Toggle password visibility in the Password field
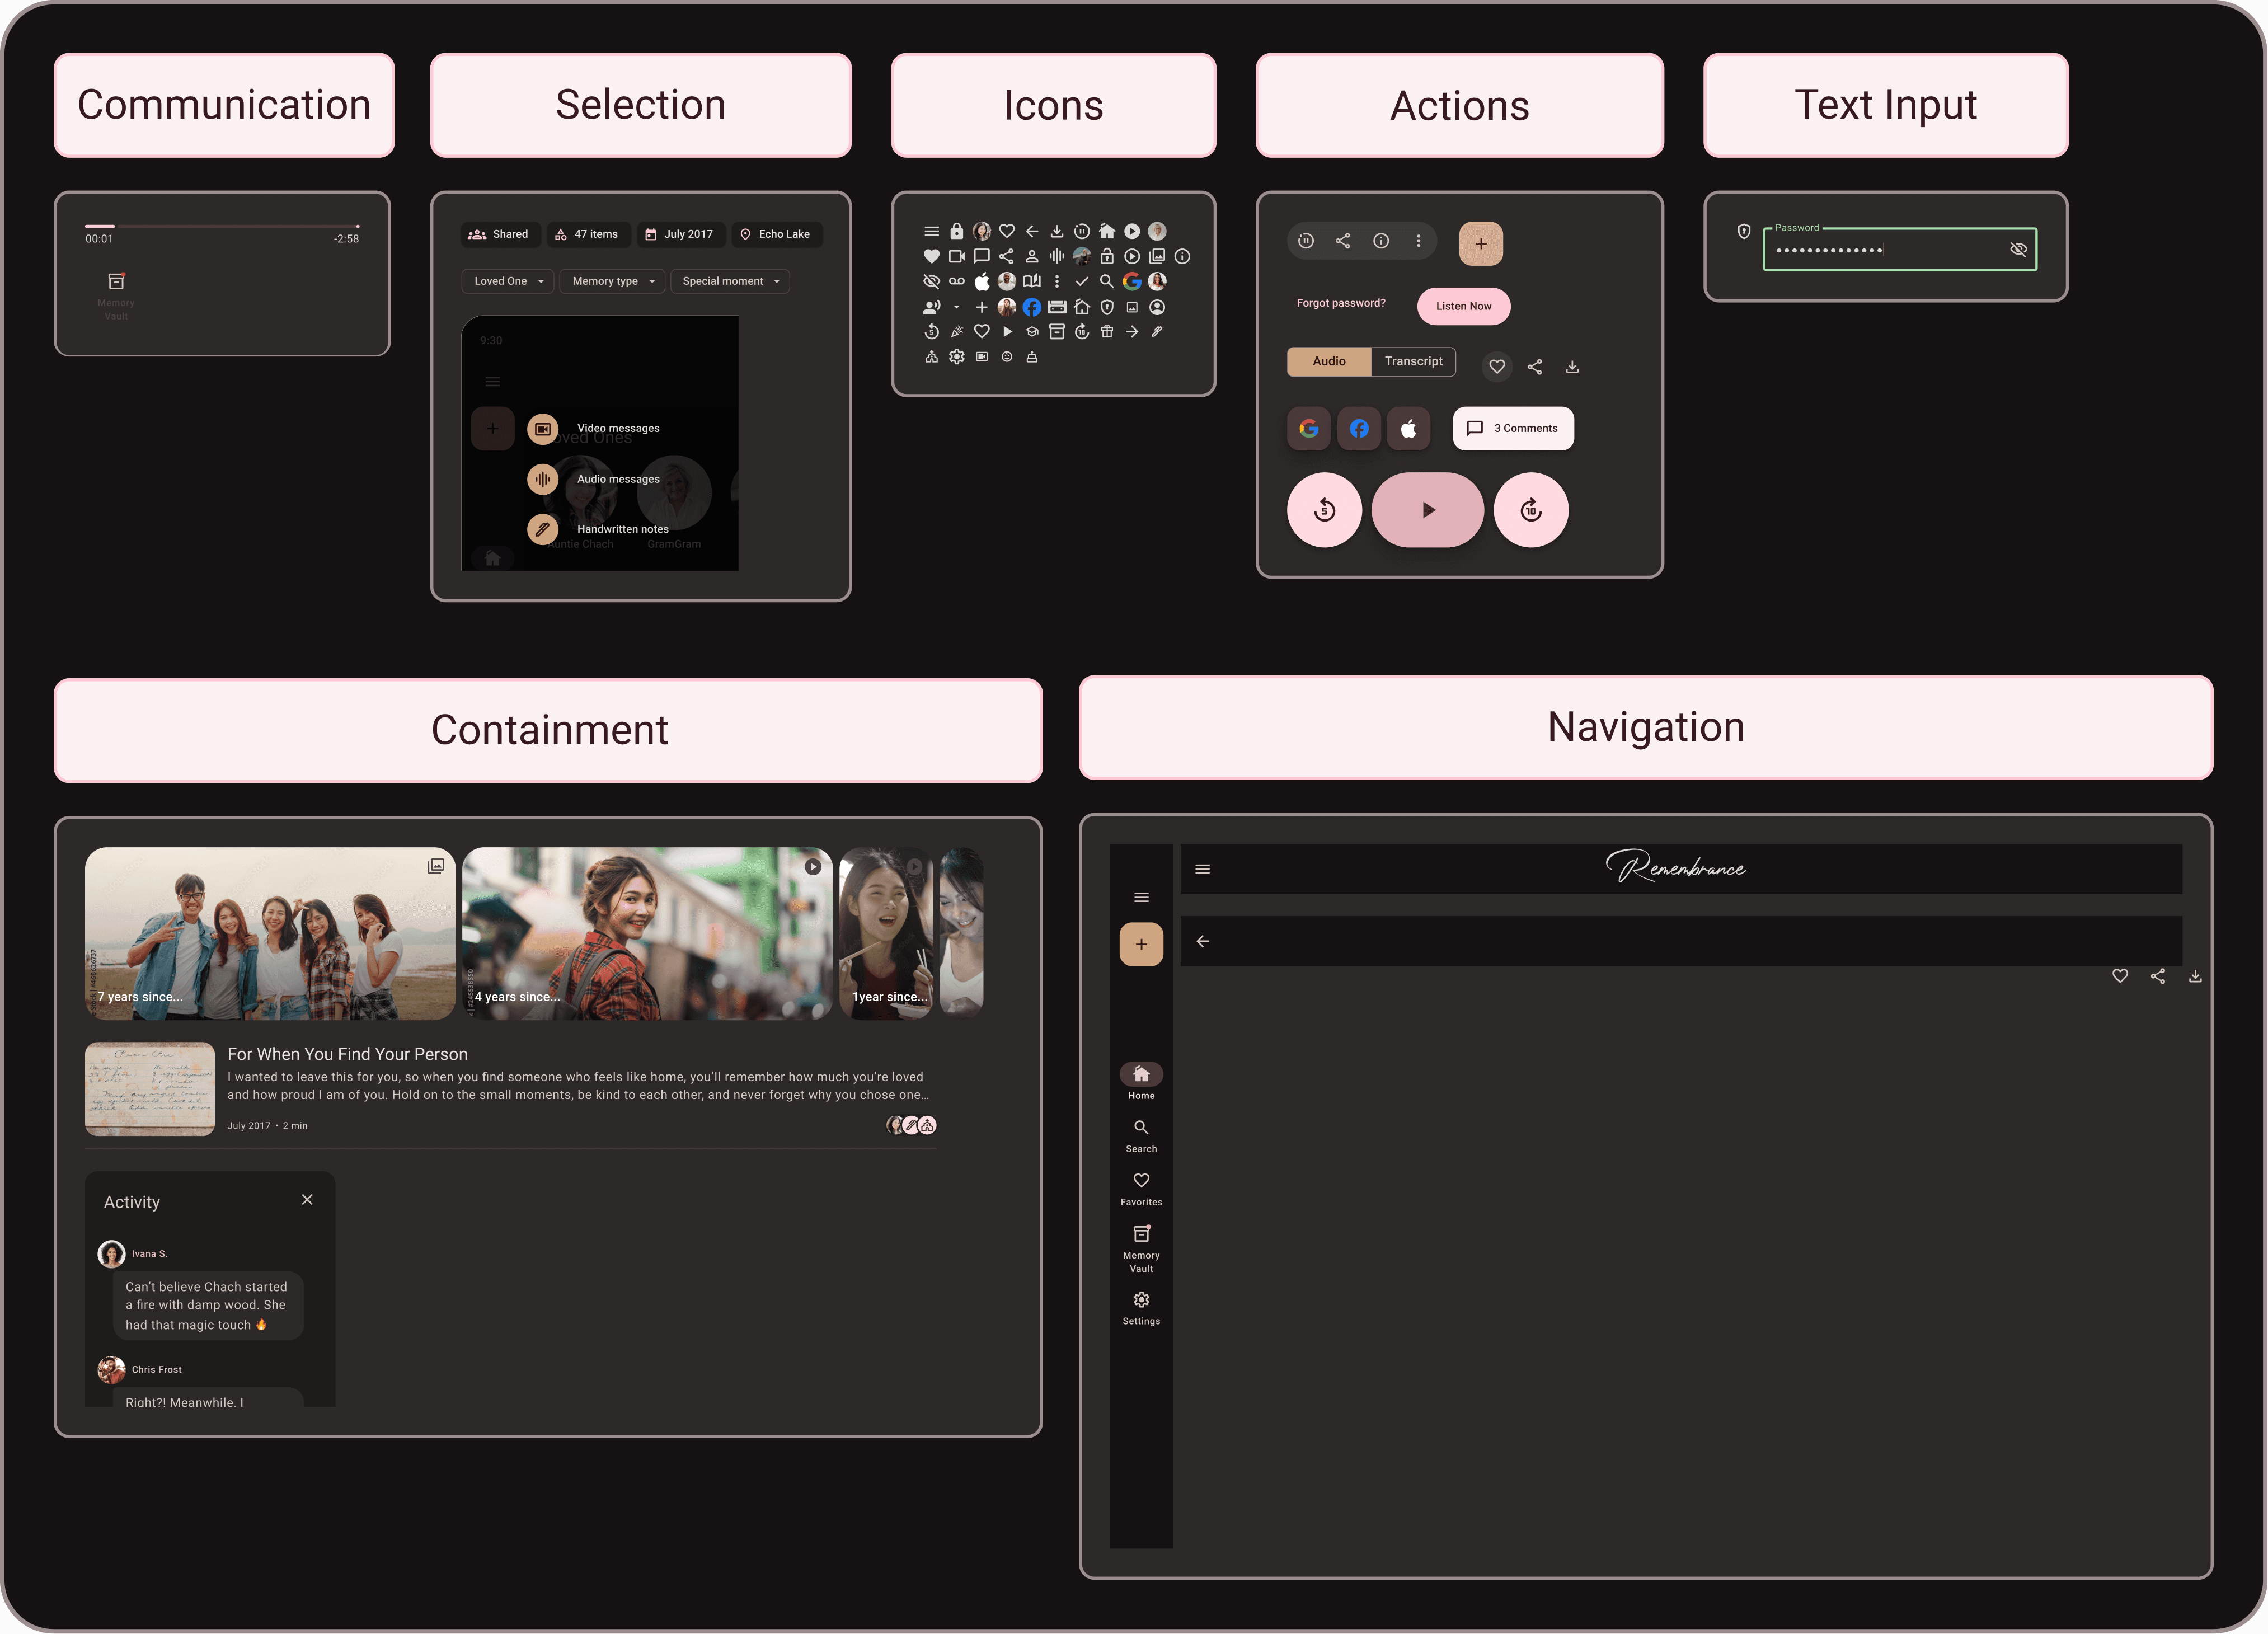Viewport: 2268px width, 1634px height. (2019, 249)
